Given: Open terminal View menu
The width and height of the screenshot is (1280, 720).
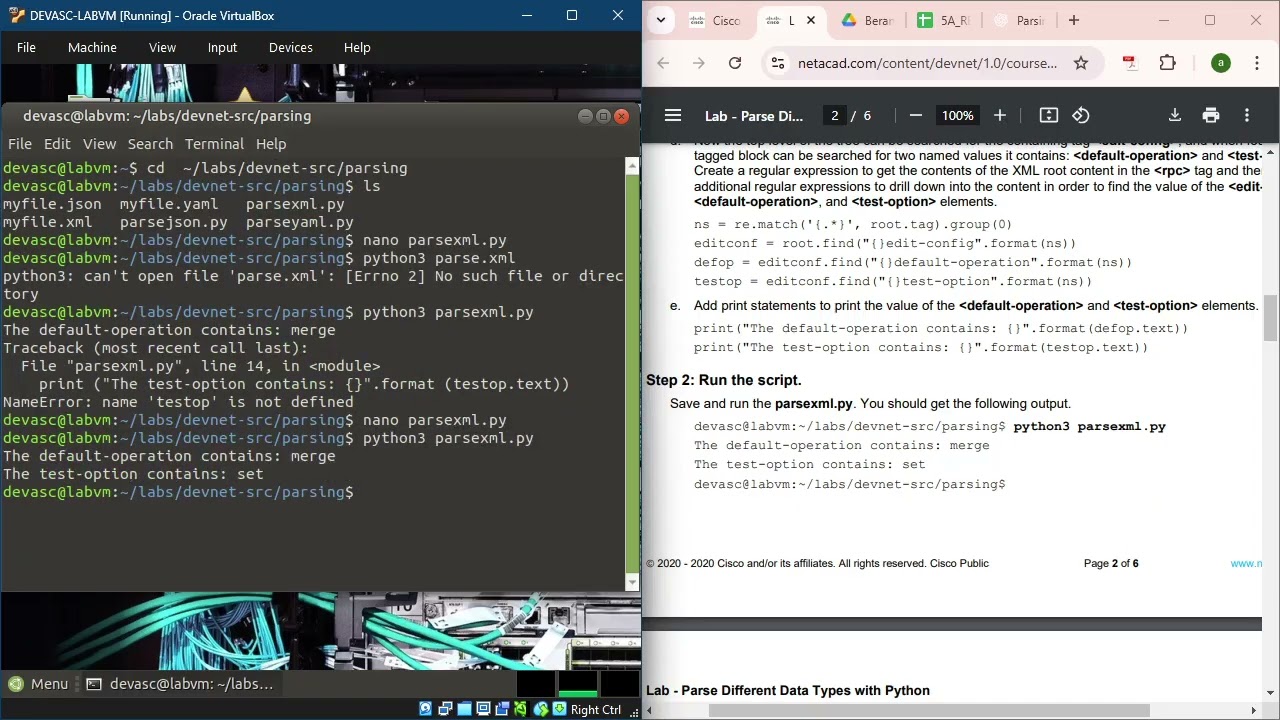Looking at the screenshot, I should pos(99,144).
